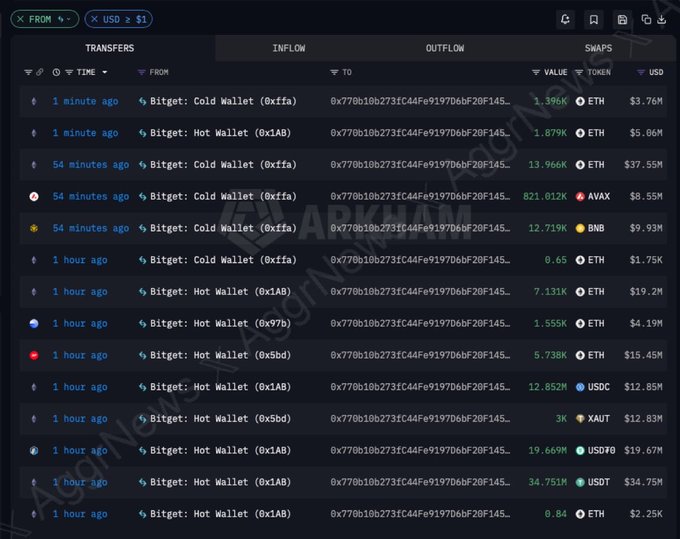Open destination address in USDT row
The width and height of the screenshot is (680, 539).
[x=420, y=482]
